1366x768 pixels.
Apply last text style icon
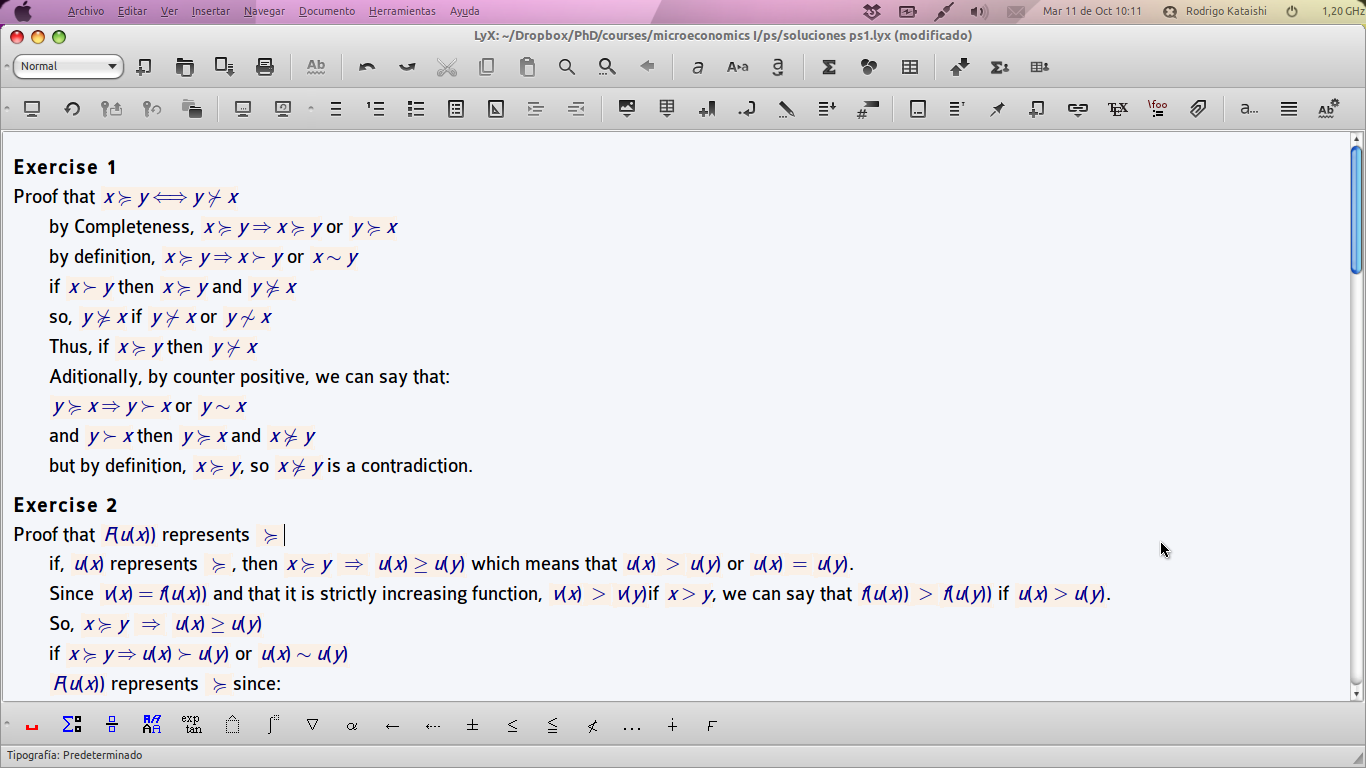778,67
